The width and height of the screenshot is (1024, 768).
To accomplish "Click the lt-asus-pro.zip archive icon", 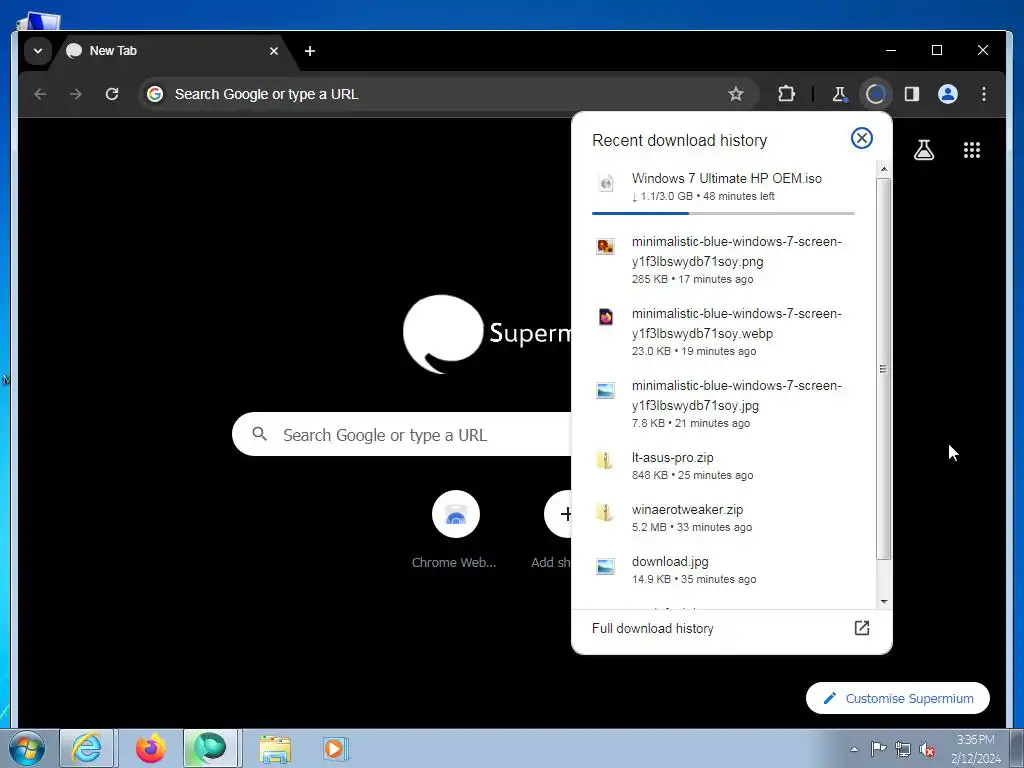I will point(605,460).
